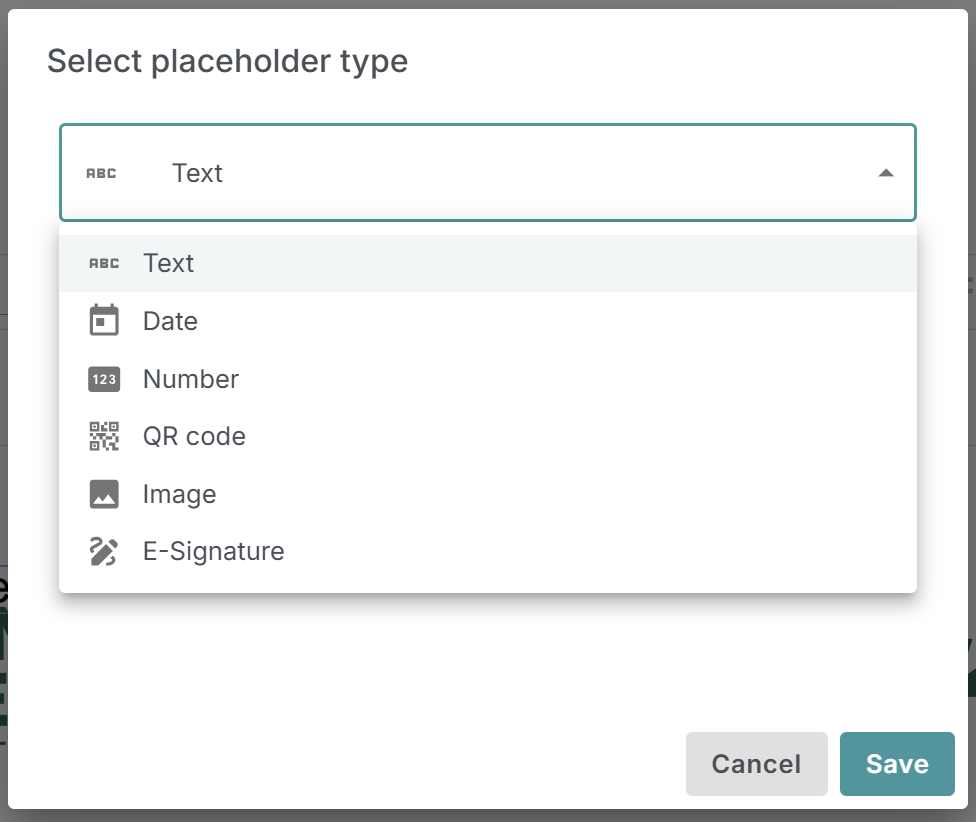Click the ABC icon in the selected field
This screenshot has width=976, height=822.
(x=103, y=172)
